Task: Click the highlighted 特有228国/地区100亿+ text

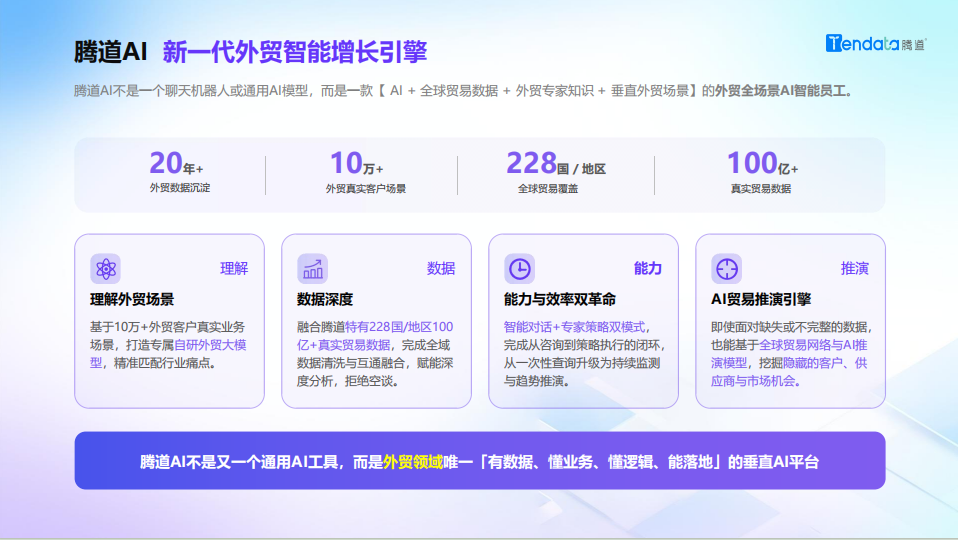Action: point(375,336)
